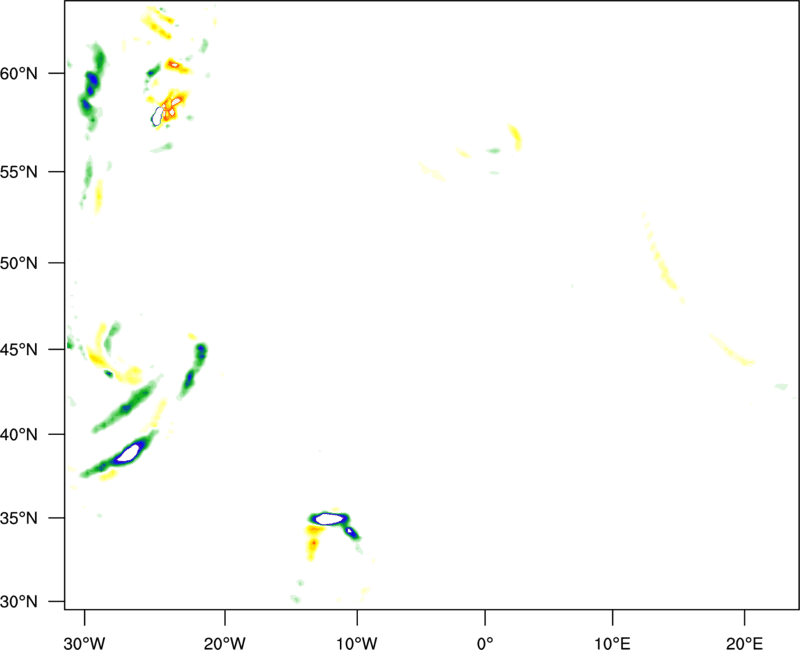Viewport: 800px width, 650px height.
Task: Click the 10°E longitude axis label
Action: point(612,643)
